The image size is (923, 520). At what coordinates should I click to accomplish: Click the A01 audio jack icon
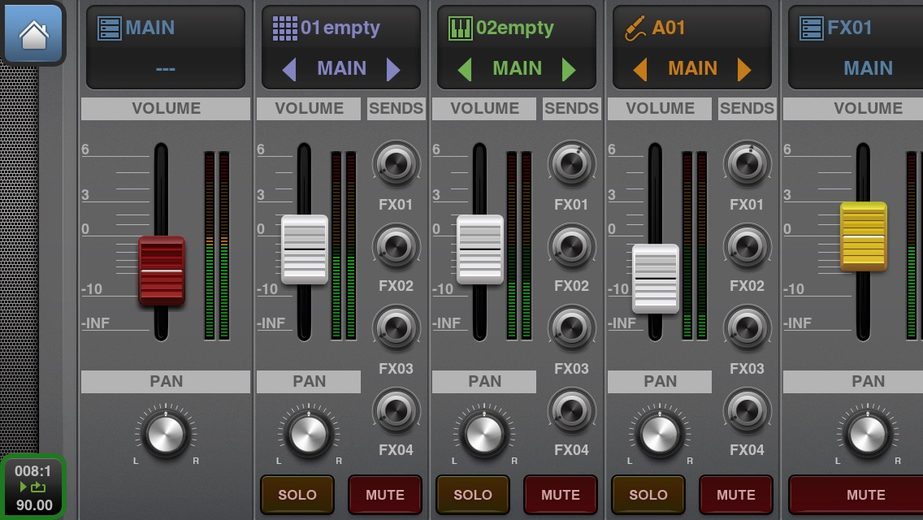[636, 28]
